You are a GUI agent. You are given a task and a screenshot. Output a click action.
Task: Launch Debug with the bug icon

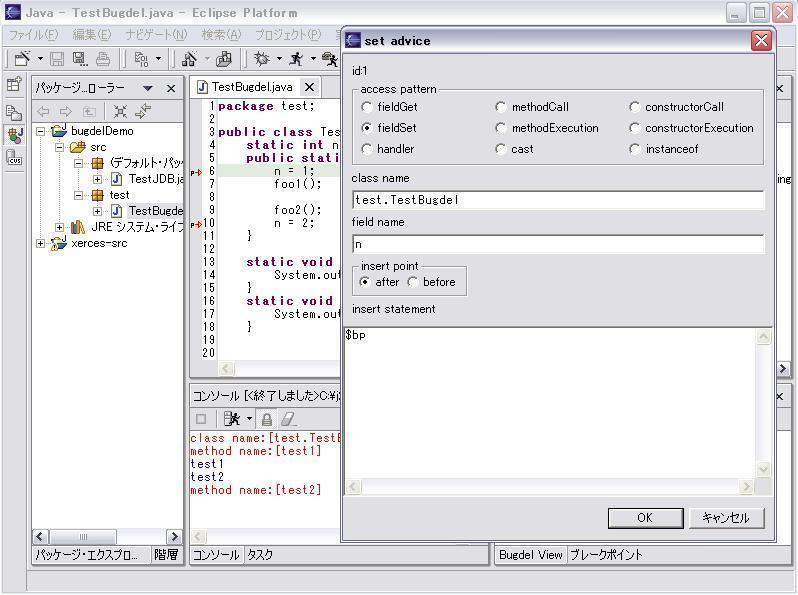coord(262,59)
